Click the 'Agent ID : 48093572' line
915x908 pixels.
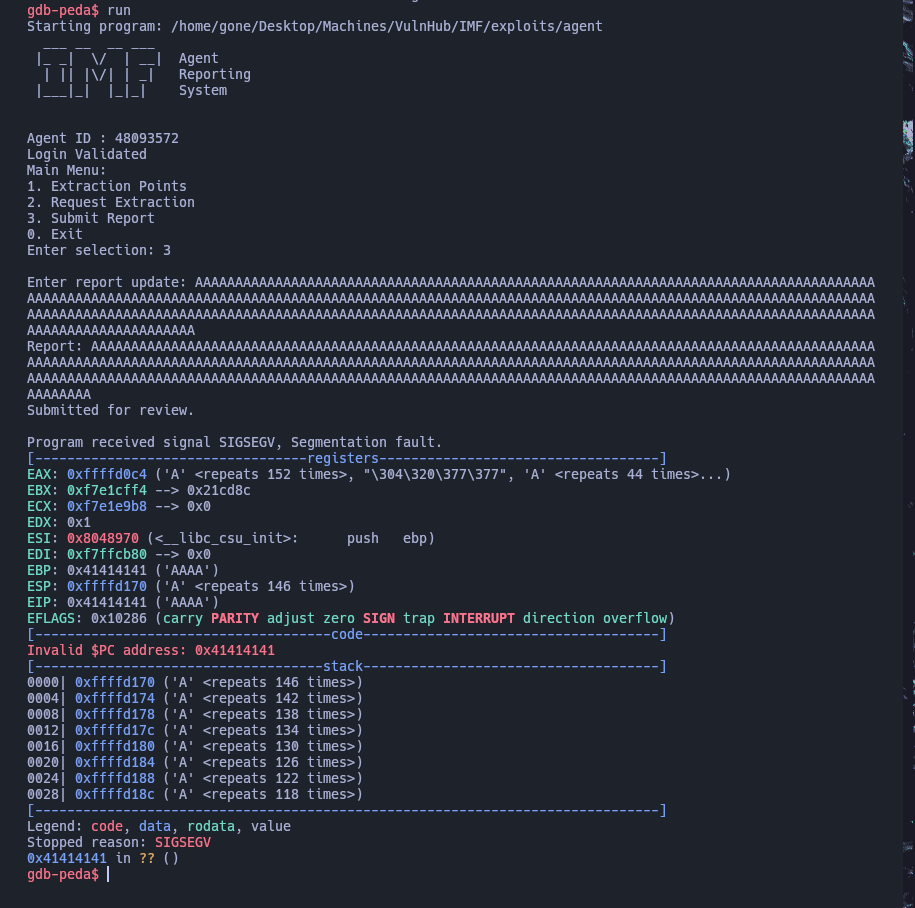103,138
